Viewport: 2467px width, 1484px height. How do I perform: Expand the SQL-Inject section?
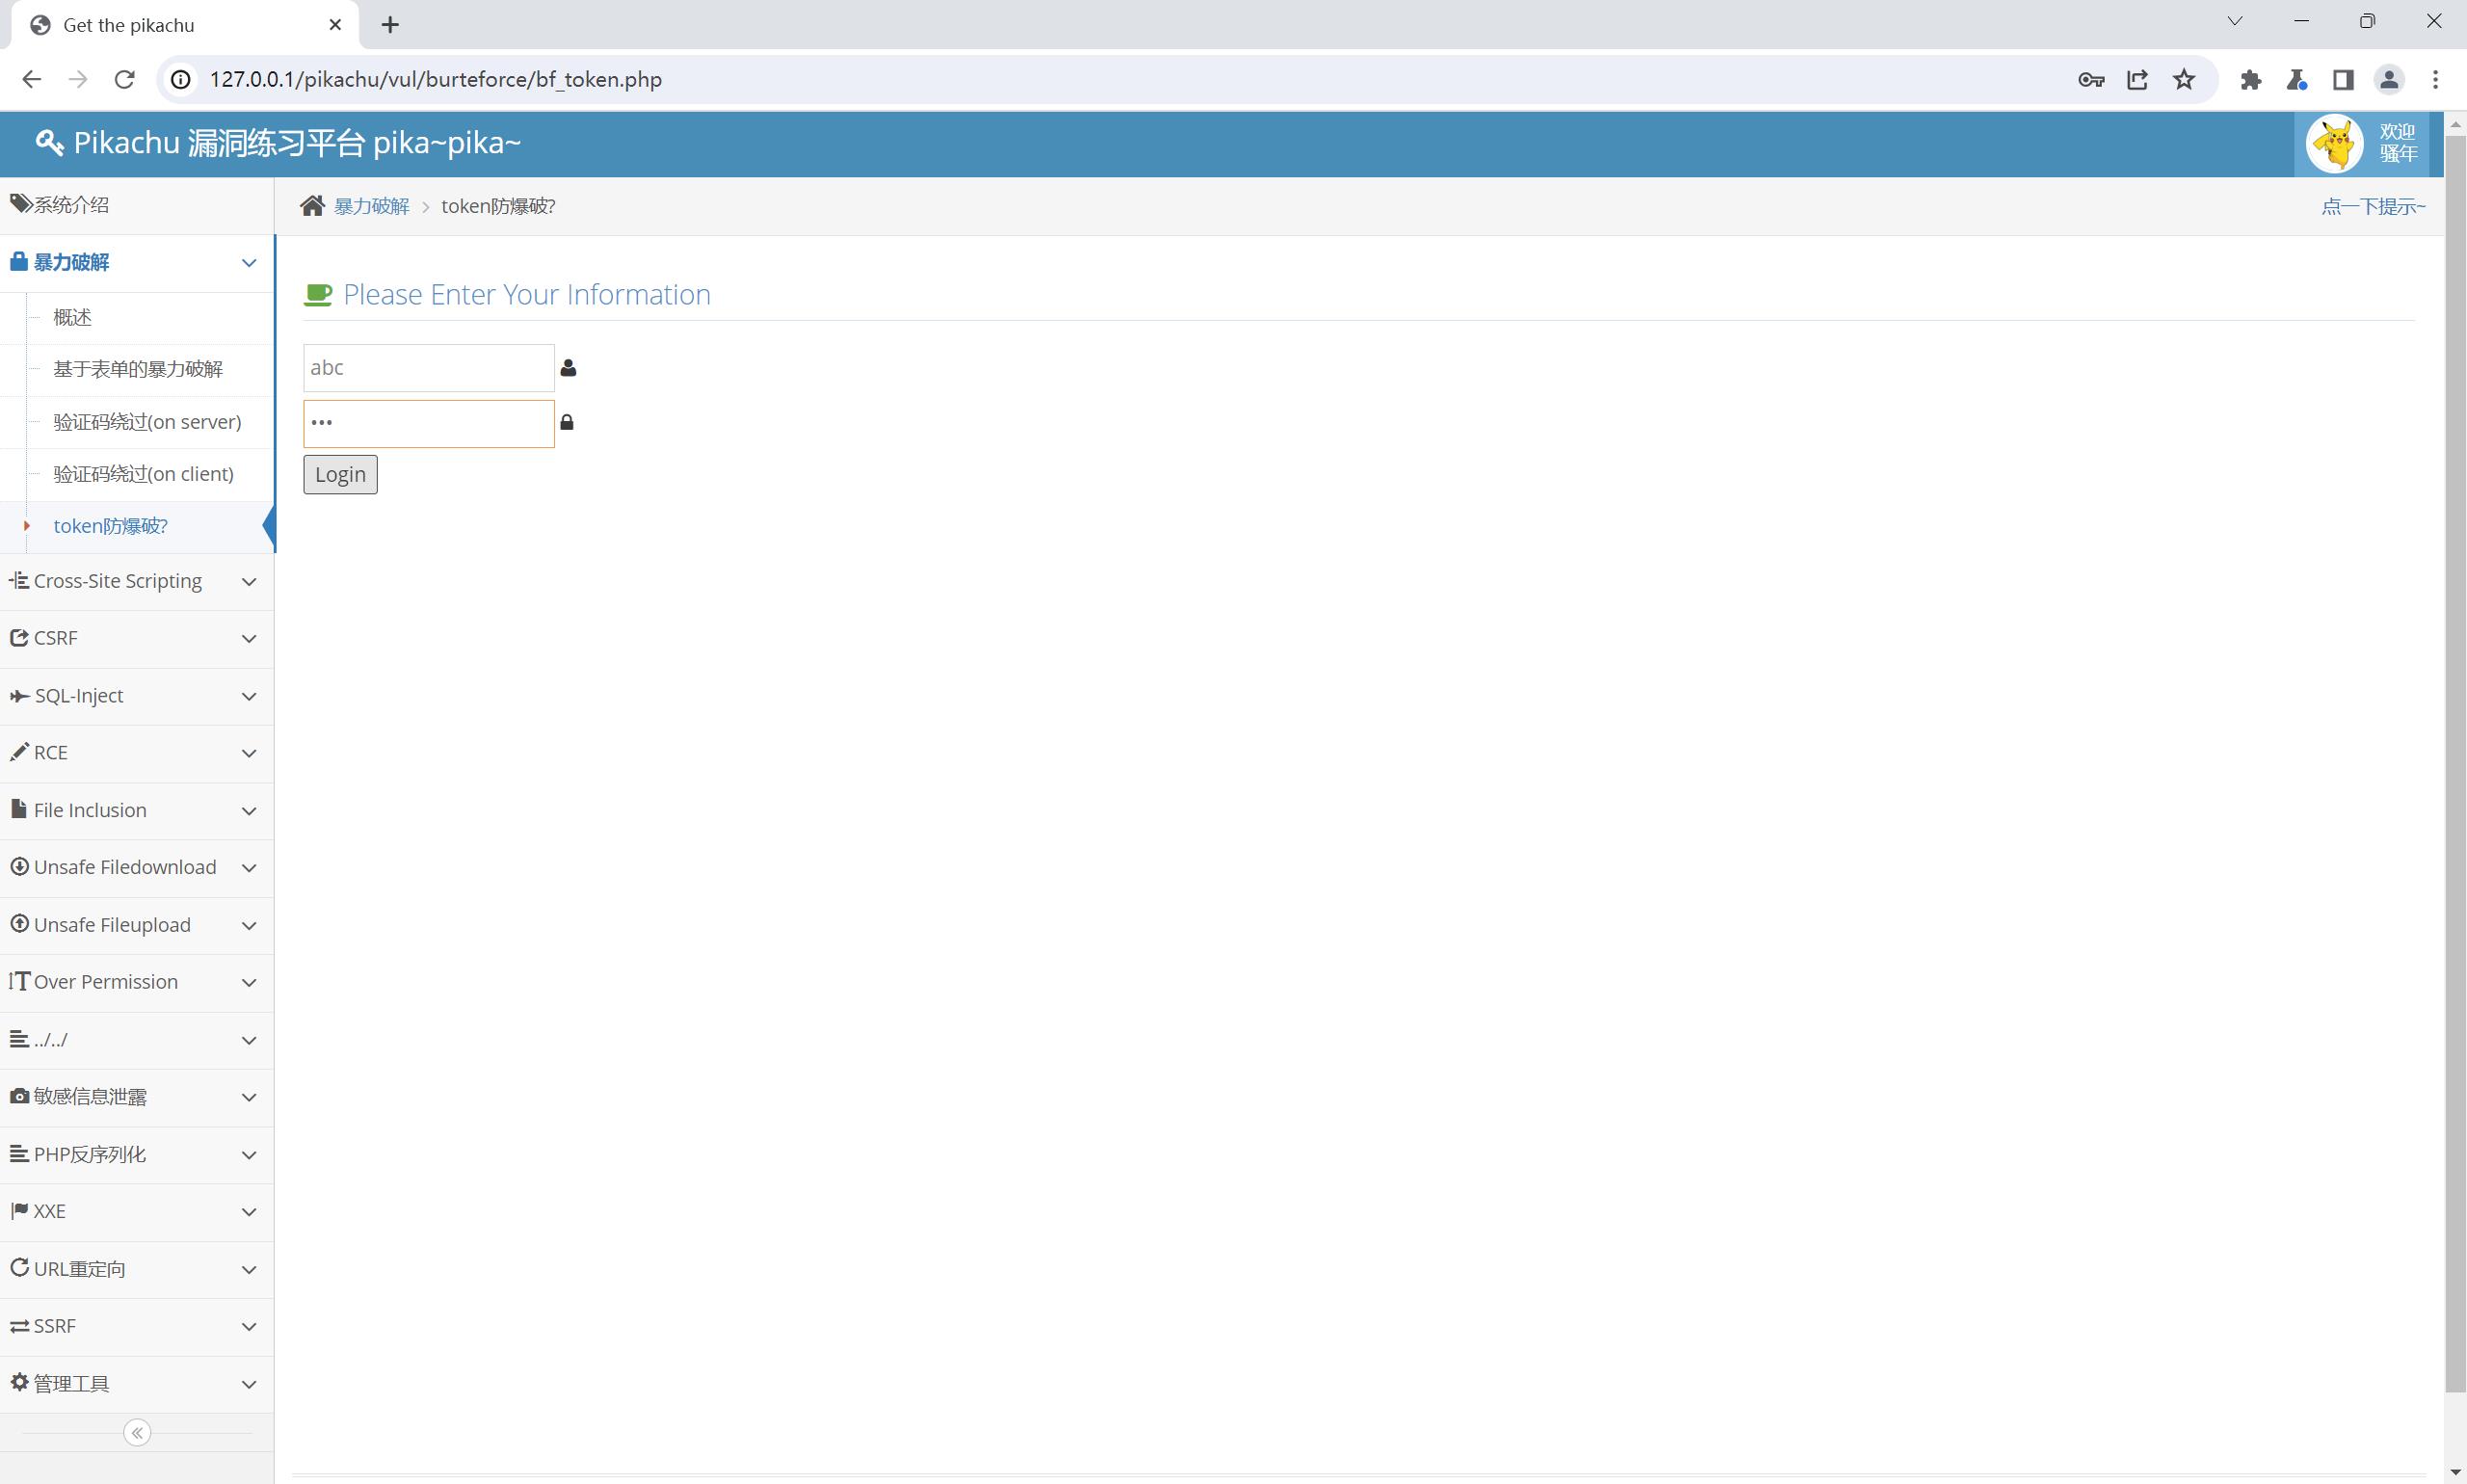click(137, 697)
